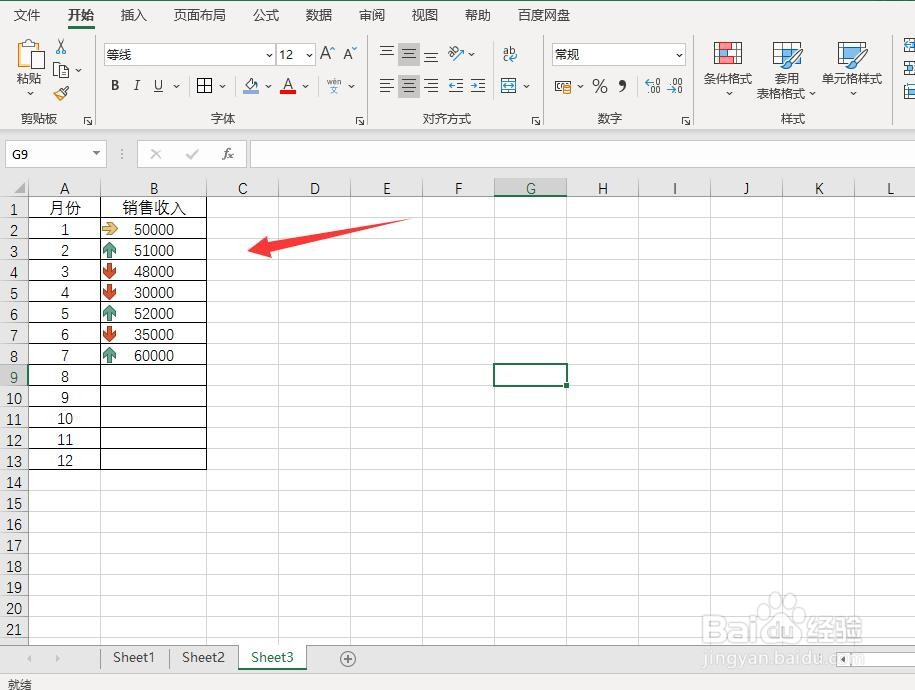Image resolution: width=915 pixels, height=690 pixels.
Task: Click the increase indent icon
Action: click(x=477, y=86)
